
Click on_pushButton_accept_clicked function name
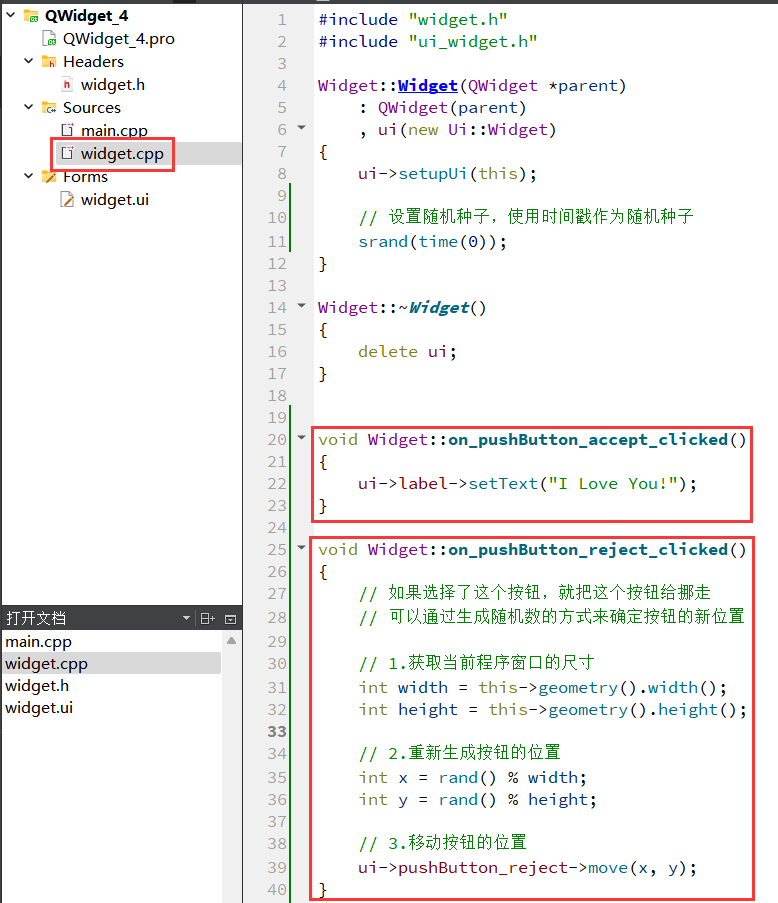click(588, 439)
